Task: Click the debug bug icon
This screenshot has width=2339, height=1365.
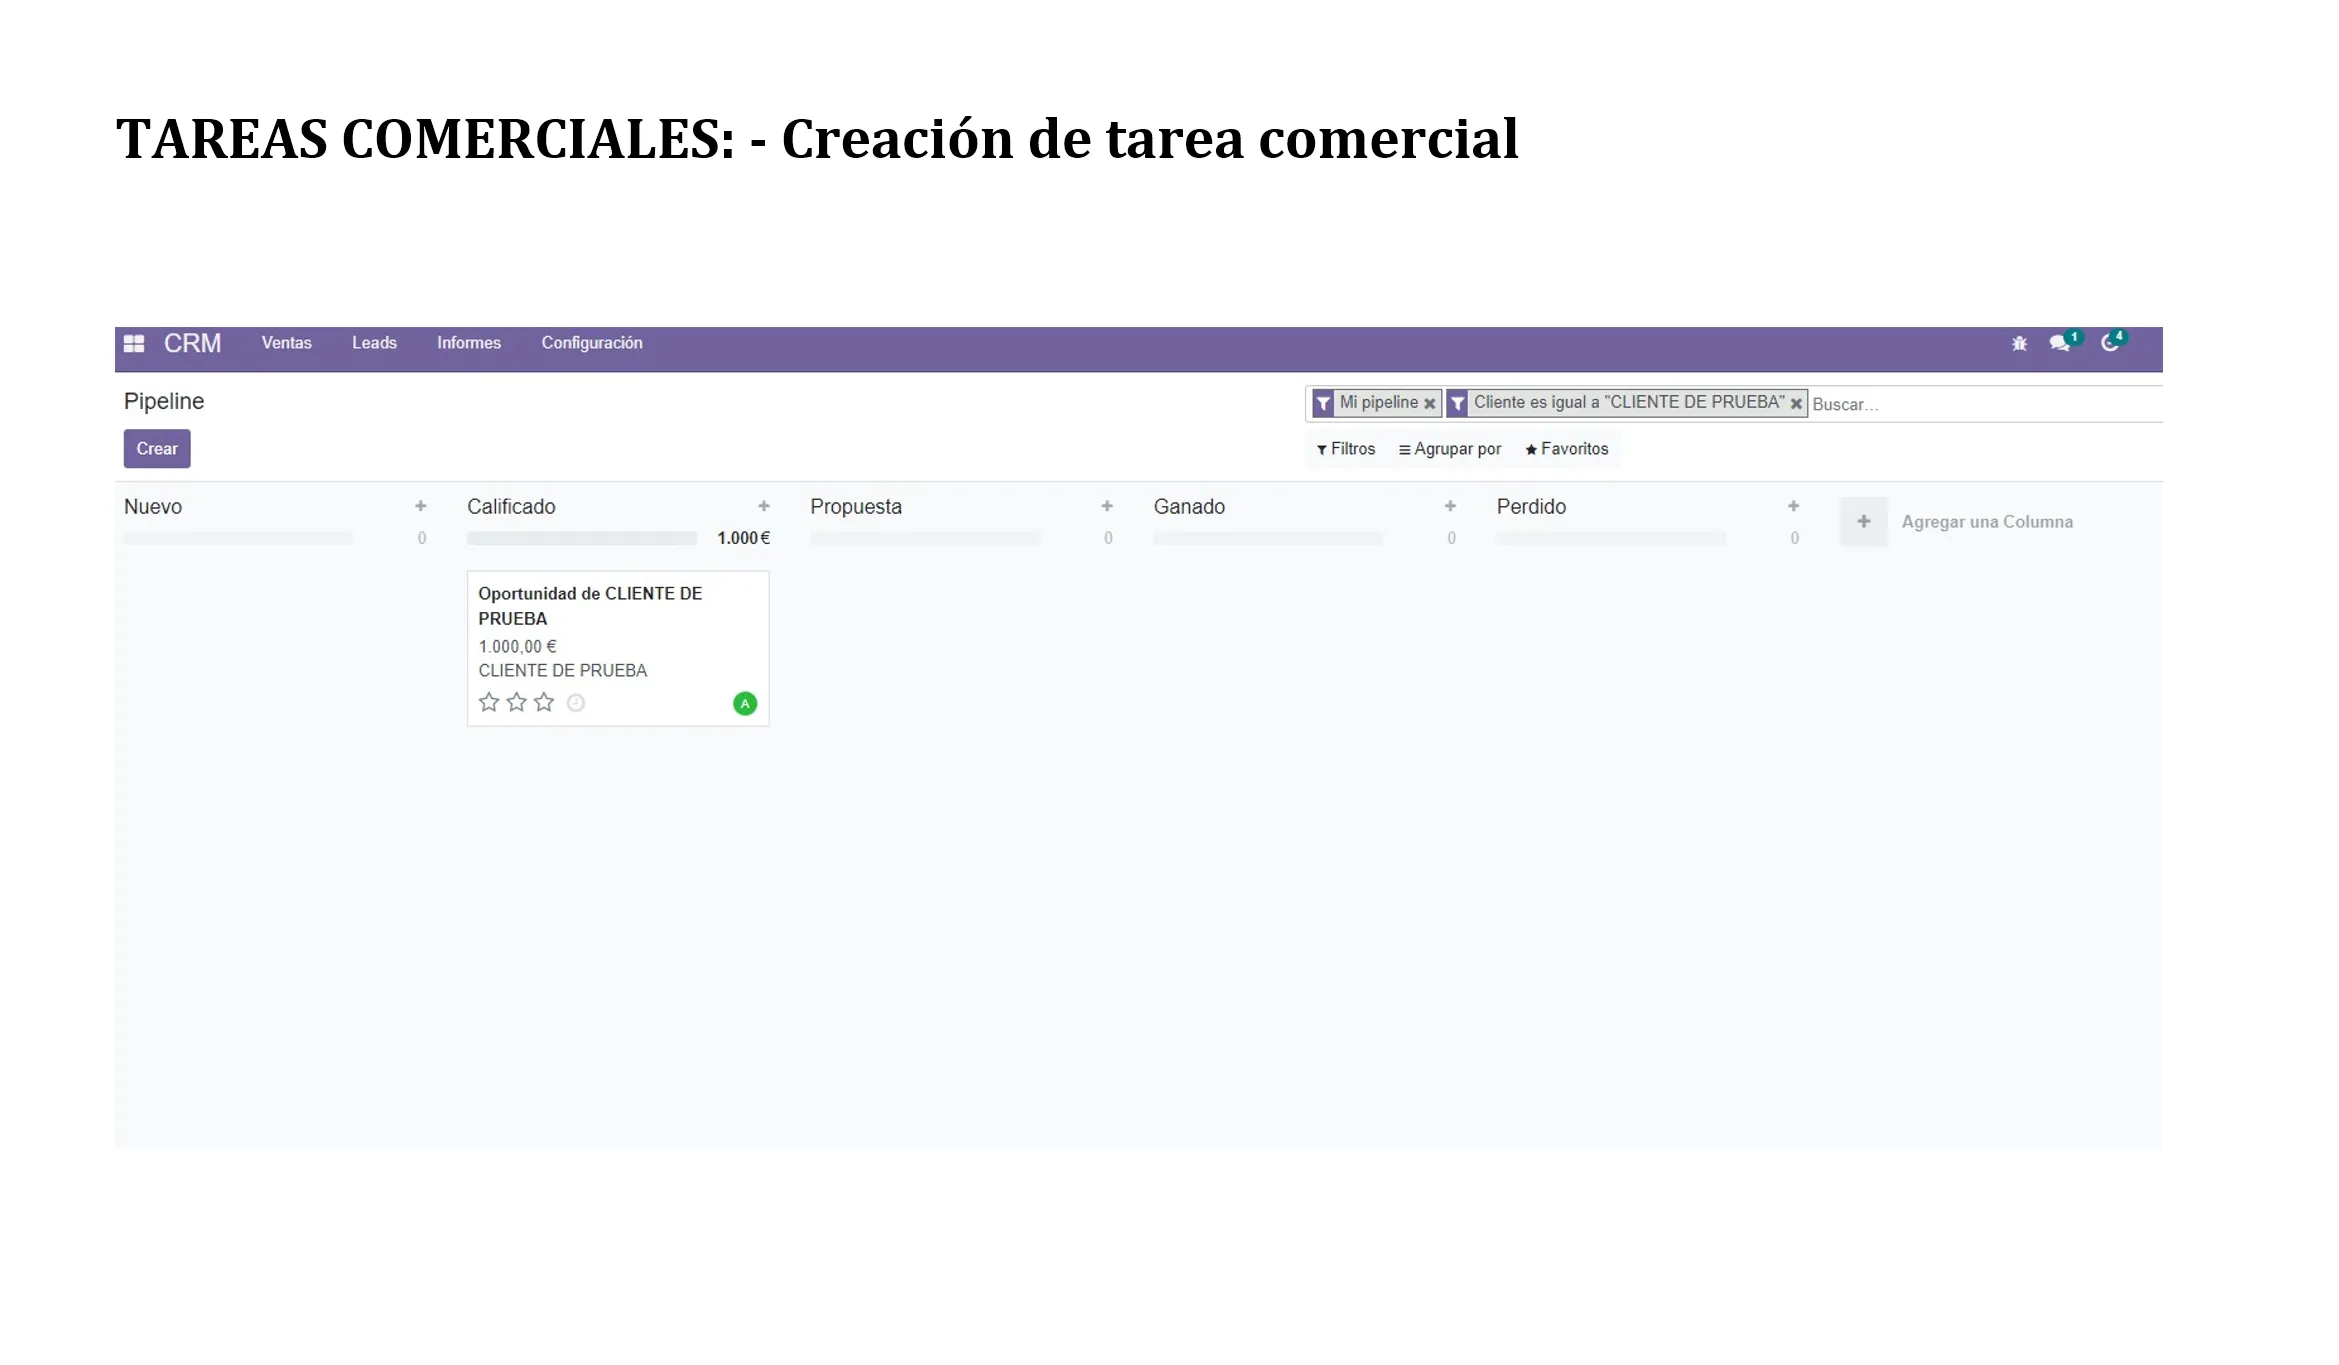Action: (x=2019, y=343)
